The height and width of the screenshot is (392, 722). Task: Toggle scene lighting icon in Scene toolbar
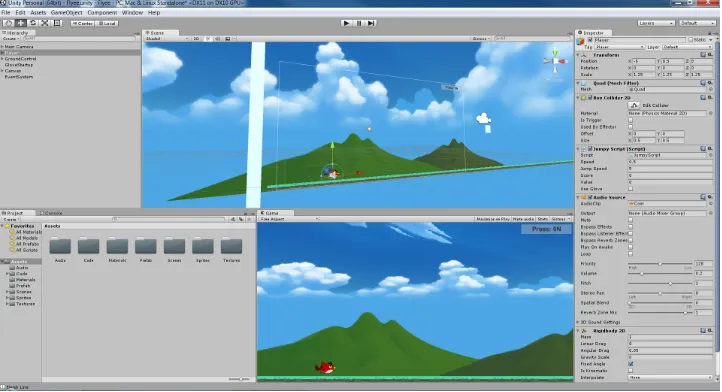(x=208, y=39)
